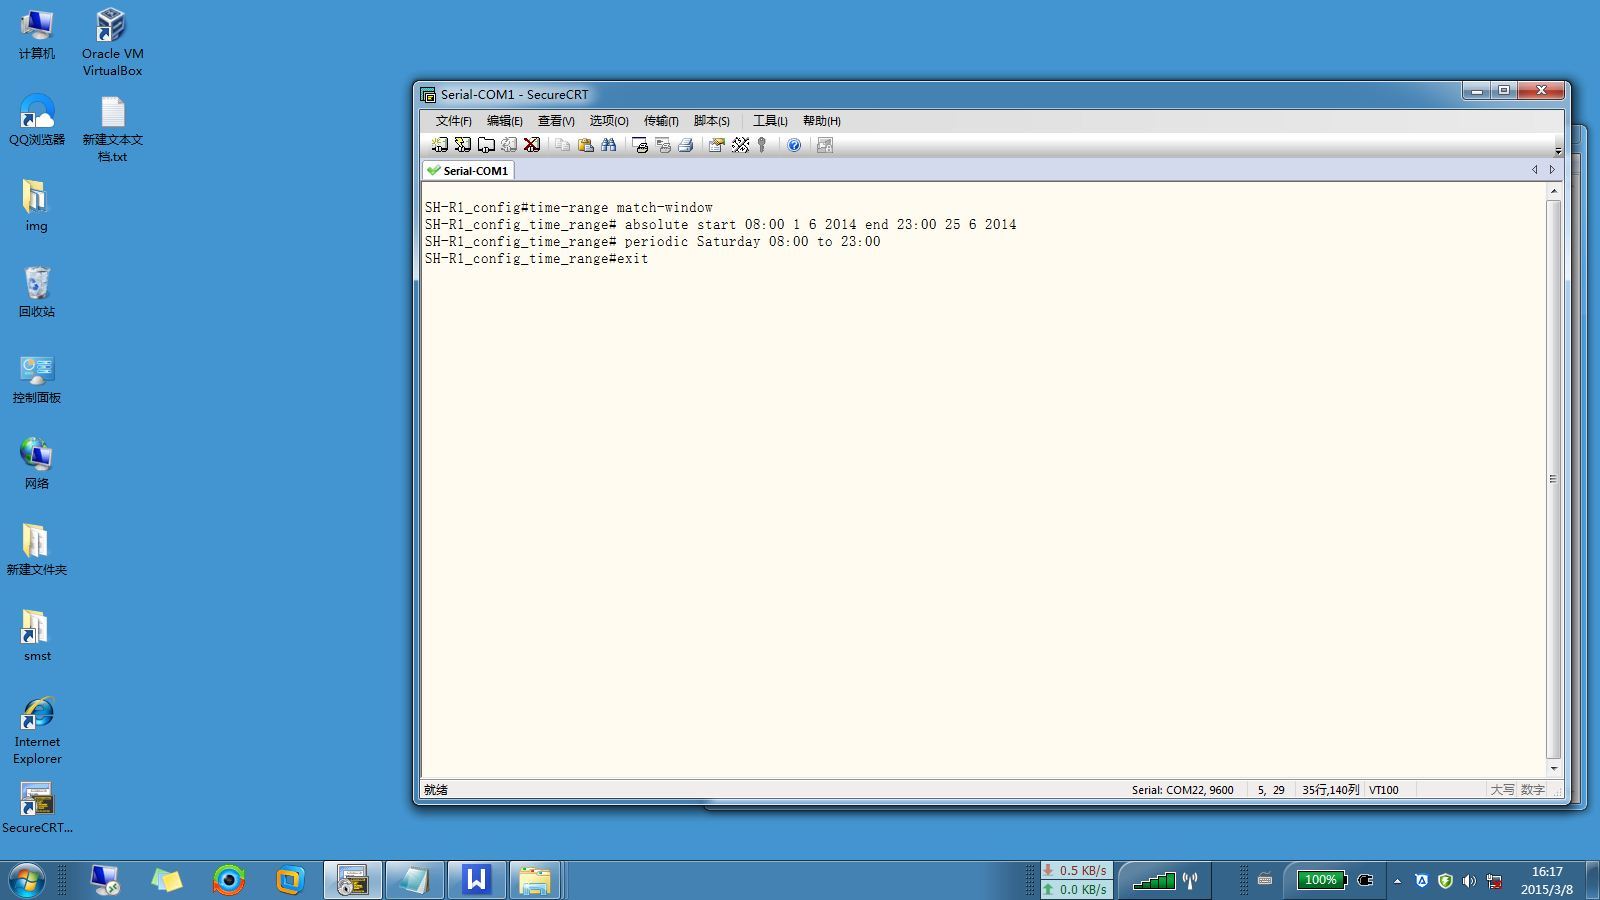Open the 查看(V) menu
1600x900 pixels.
tap(556, 121)
